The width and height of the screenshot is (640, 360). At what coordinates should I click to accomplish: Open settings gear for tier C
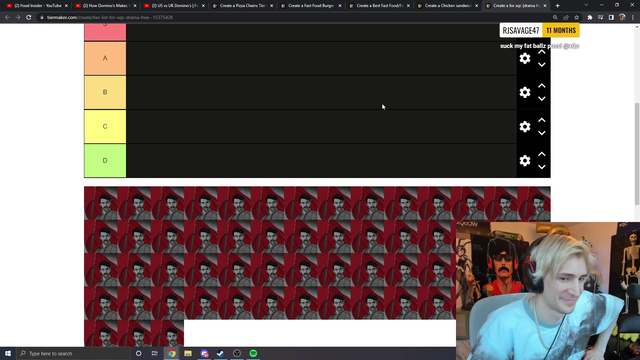click(524, 127)
